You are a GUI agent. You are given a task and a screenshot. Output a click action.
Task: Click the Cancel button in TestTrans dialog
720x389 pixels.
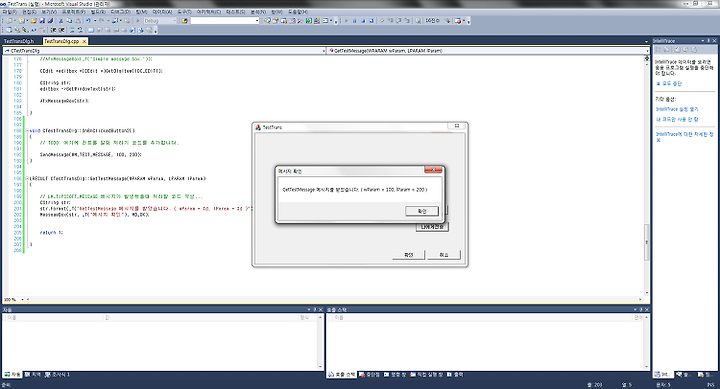(444, 255)
